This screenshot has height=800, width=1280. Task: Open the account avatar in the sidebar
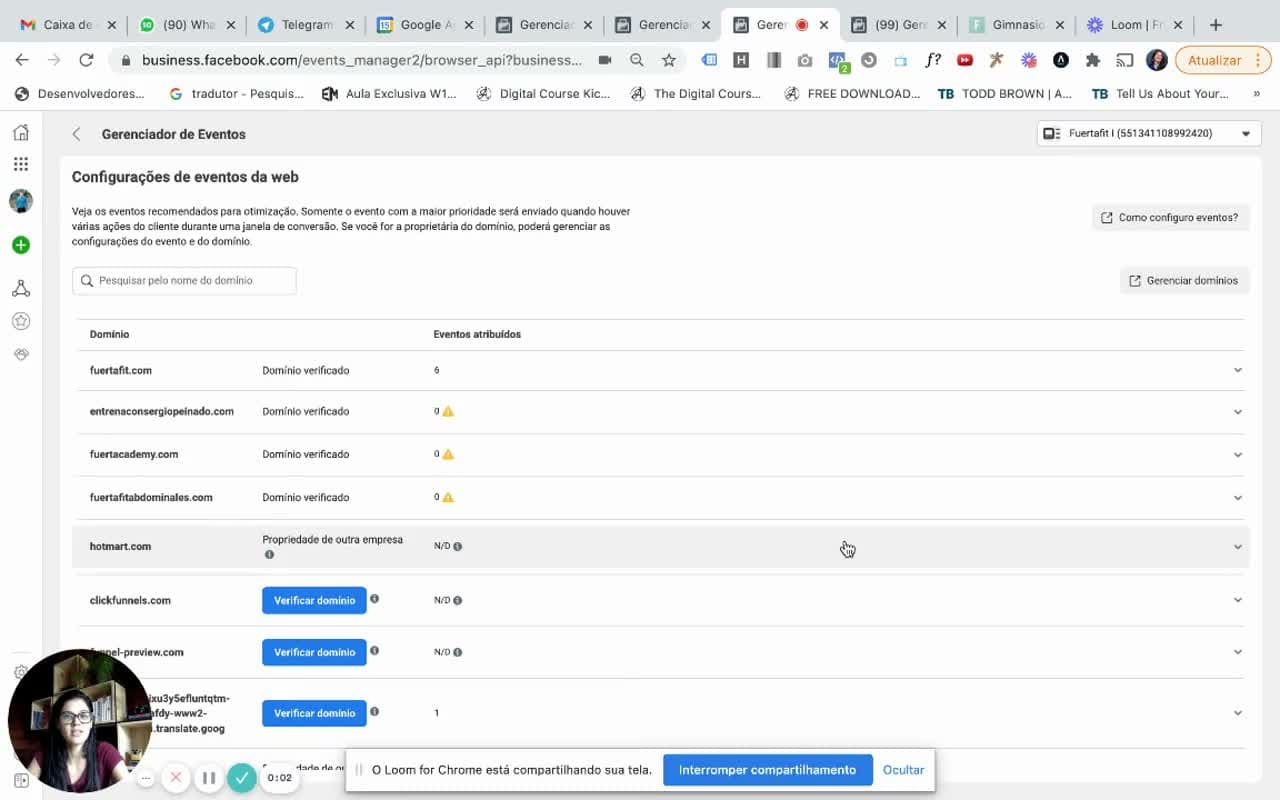point(21,201)
